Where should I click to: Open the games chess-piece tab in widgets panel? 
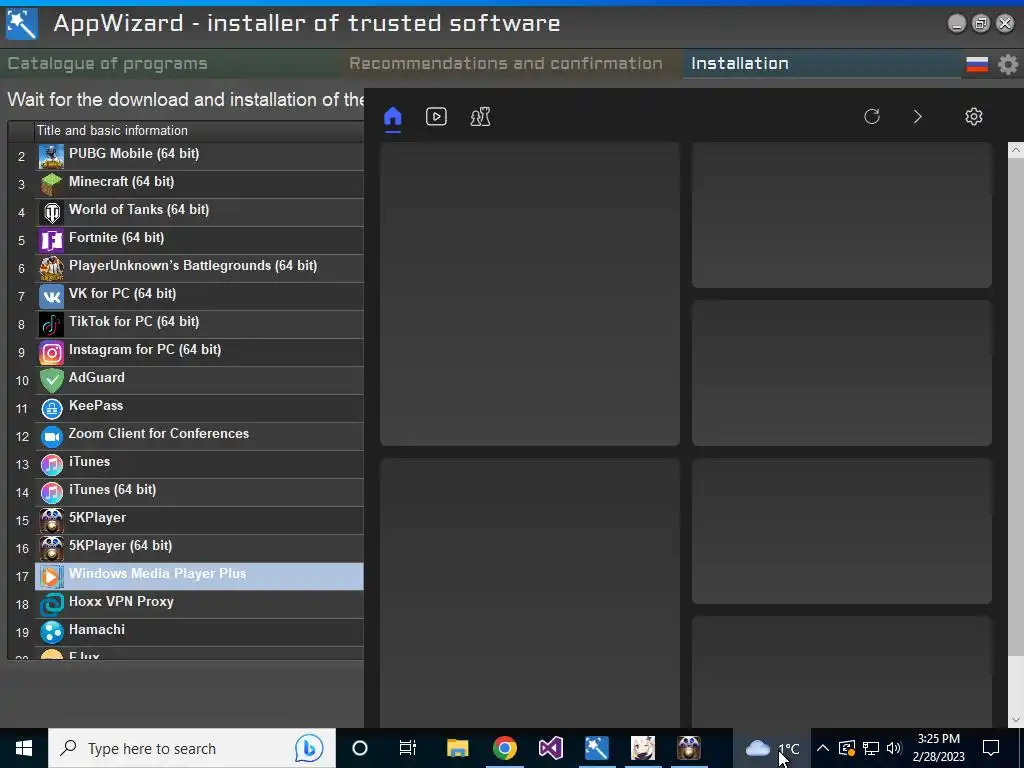coord(480,117)
